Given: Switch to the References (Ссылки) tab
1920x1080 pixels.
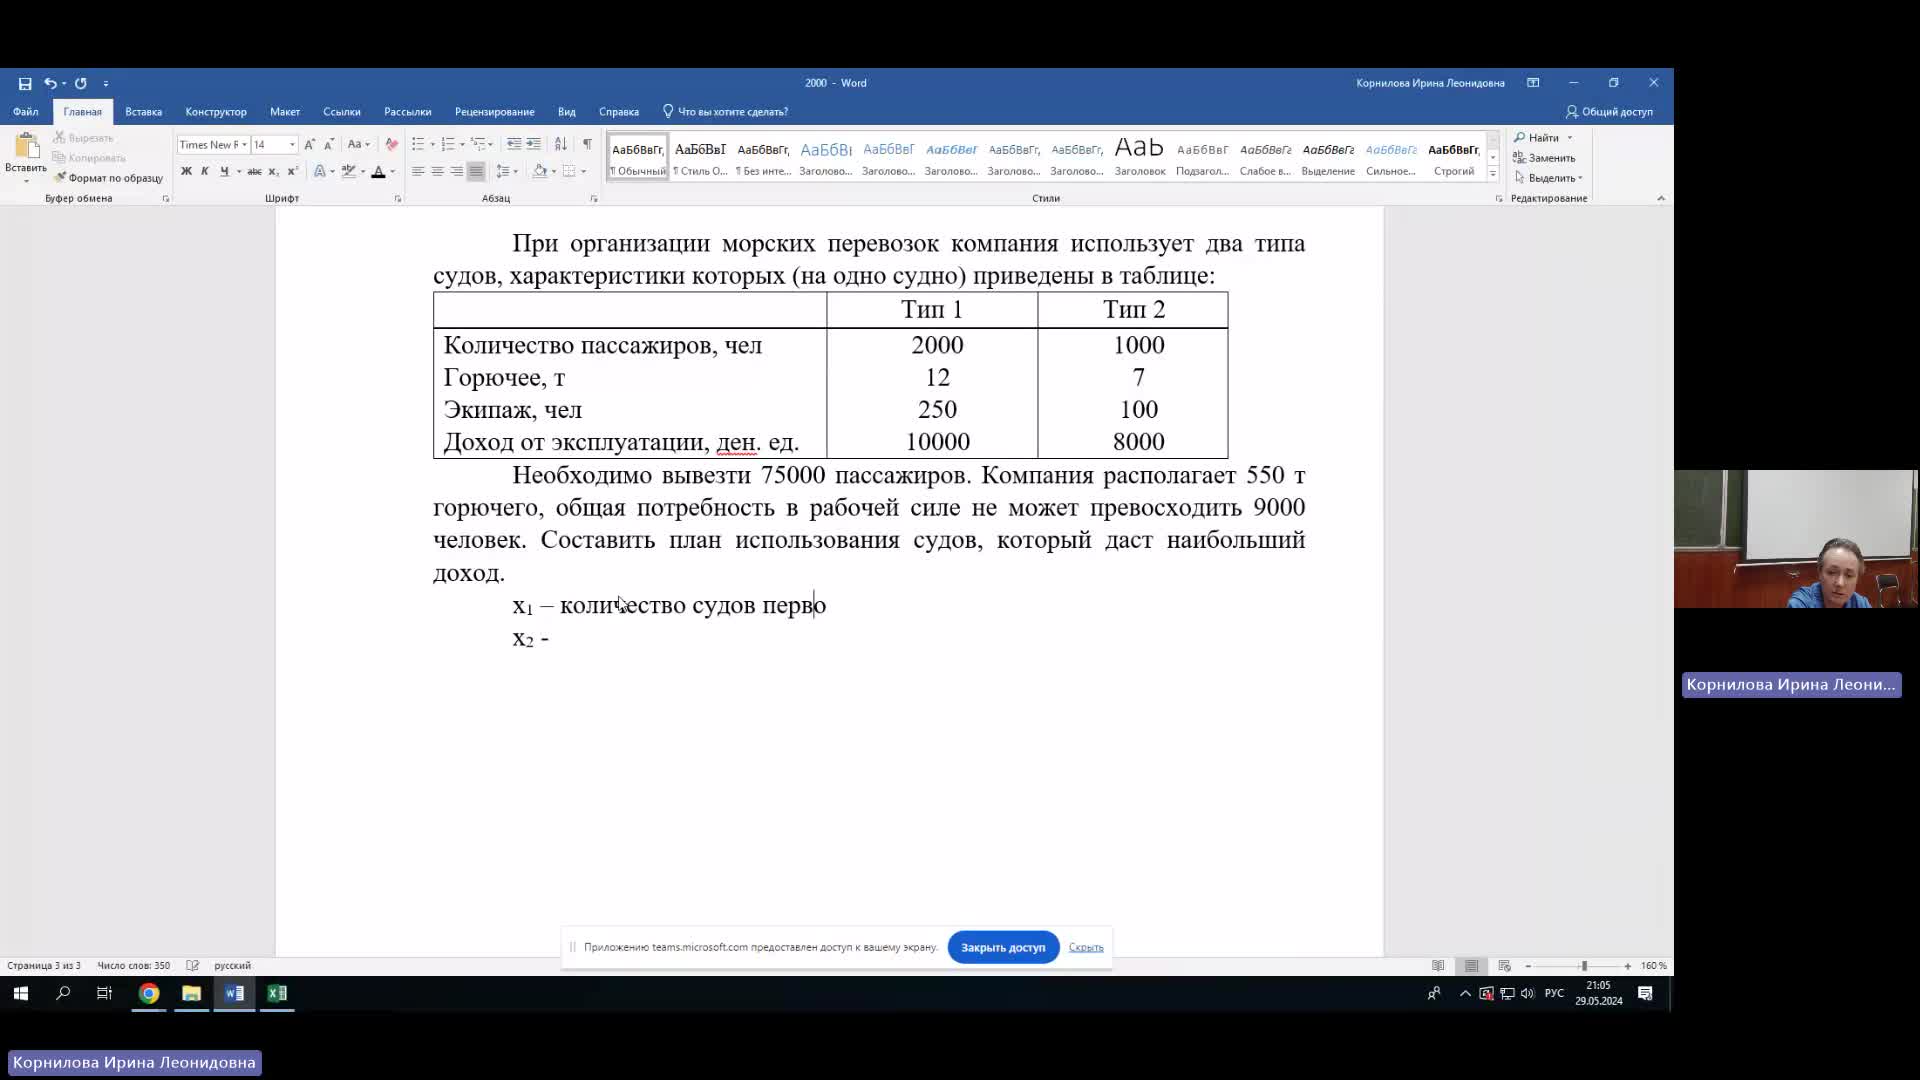Looking at the screenshot, I should 342,112.
